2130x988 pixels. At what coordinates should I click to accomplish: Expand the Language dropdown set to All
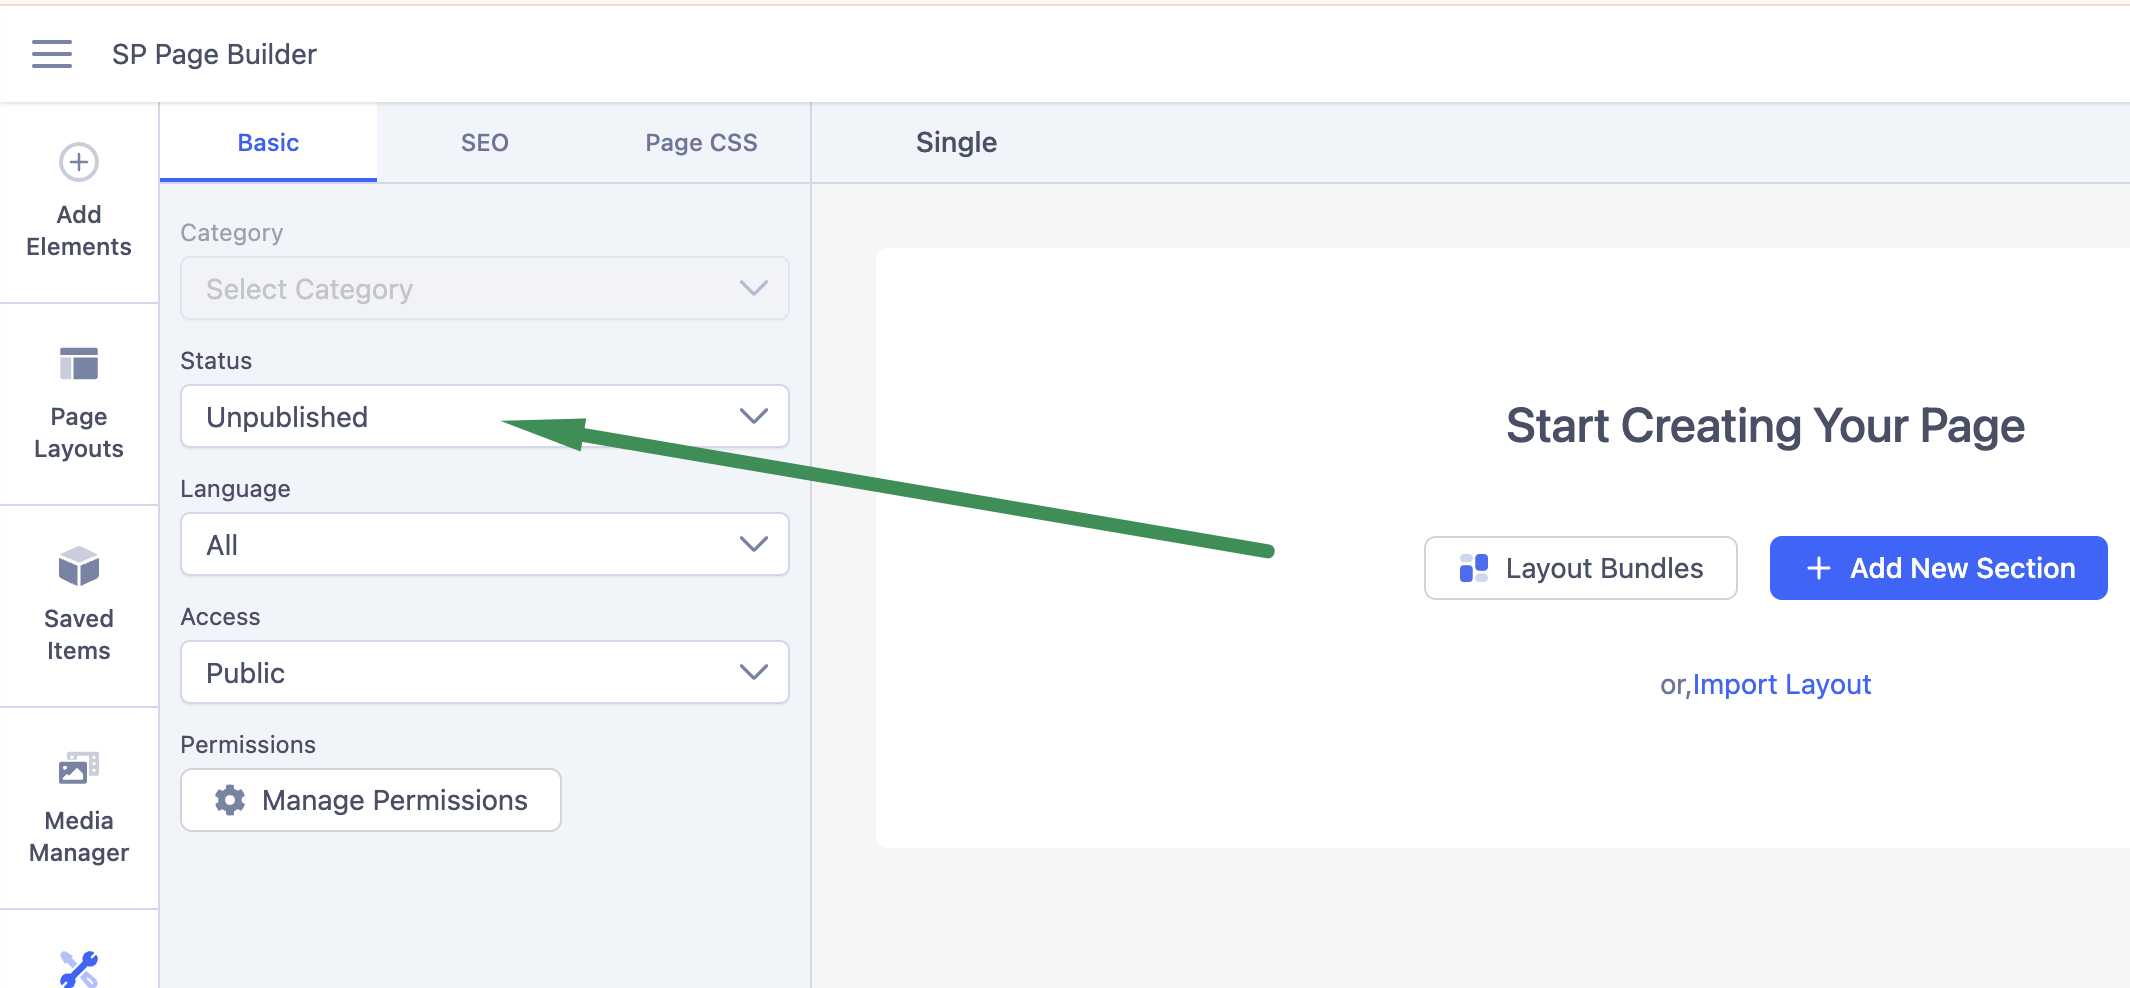click(x=485, y=544)
